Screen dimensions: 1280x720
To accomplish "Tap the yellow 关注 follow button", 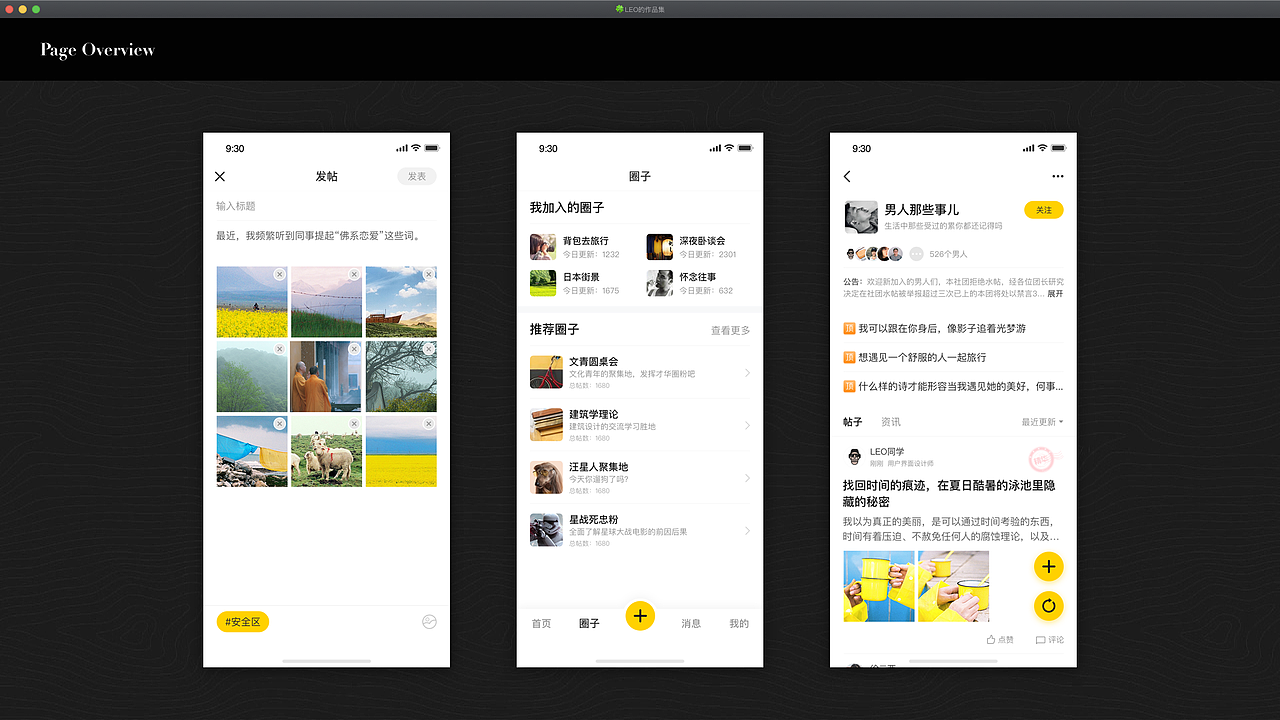I will click(x=1044, y=210).
